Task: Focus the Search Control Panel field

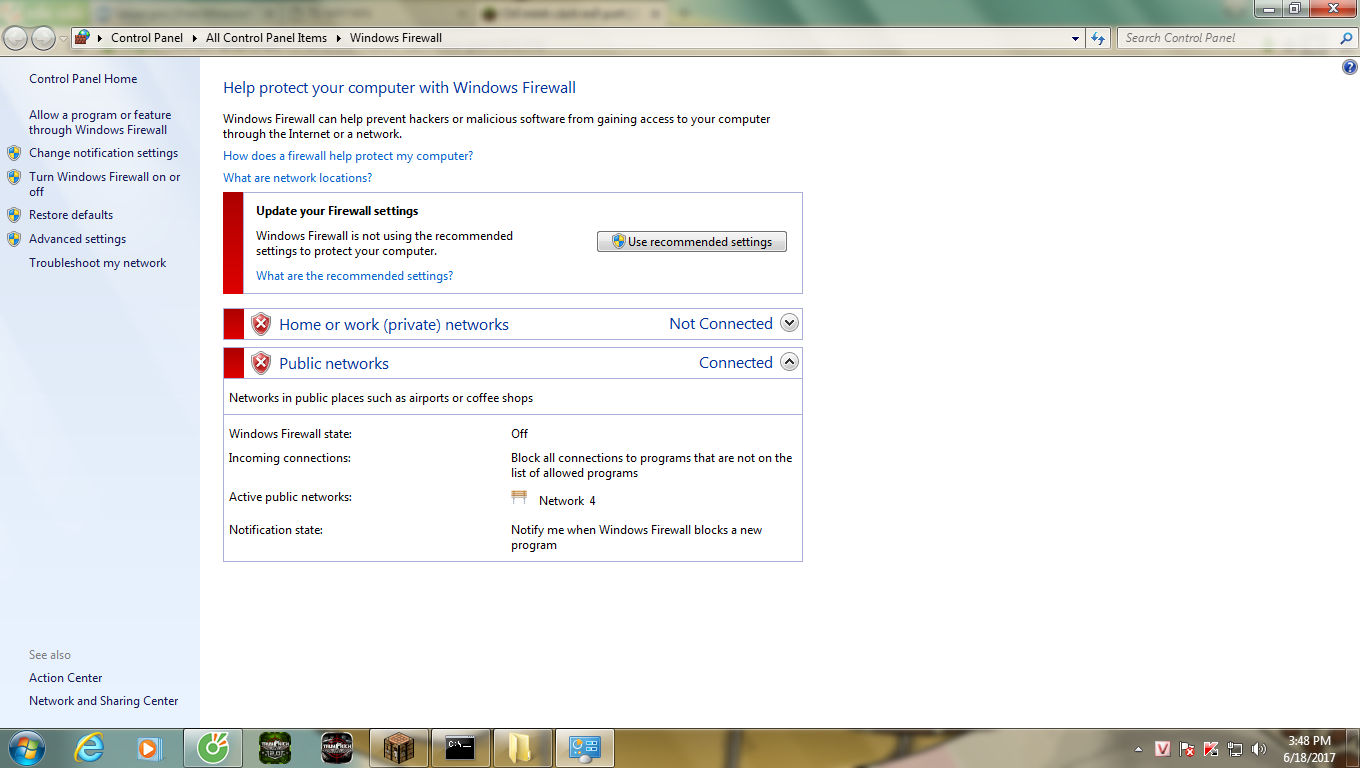Action: click(1228, 38)
